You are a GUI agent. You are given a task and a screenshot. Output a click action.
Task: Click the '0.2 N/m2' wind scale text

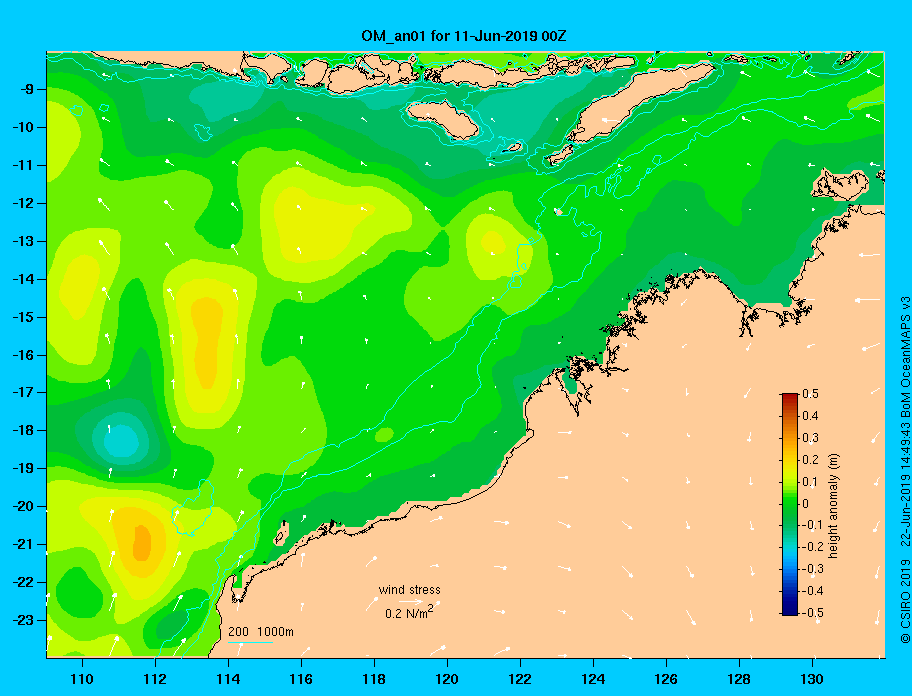click(409, 613)
